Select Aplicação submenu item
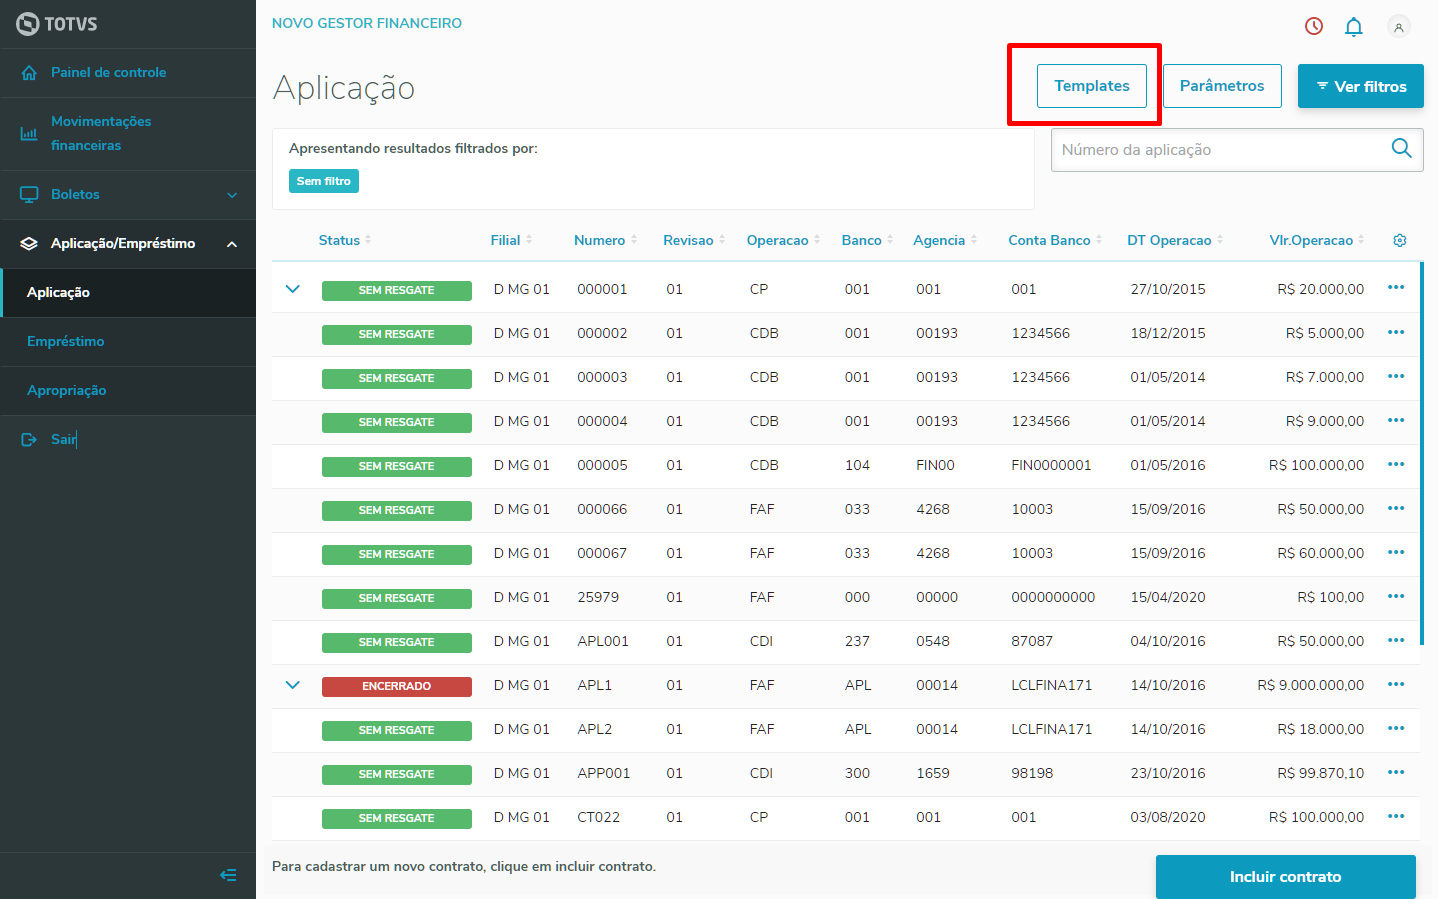The image size is (1438, 899). [x=128, y=293]
